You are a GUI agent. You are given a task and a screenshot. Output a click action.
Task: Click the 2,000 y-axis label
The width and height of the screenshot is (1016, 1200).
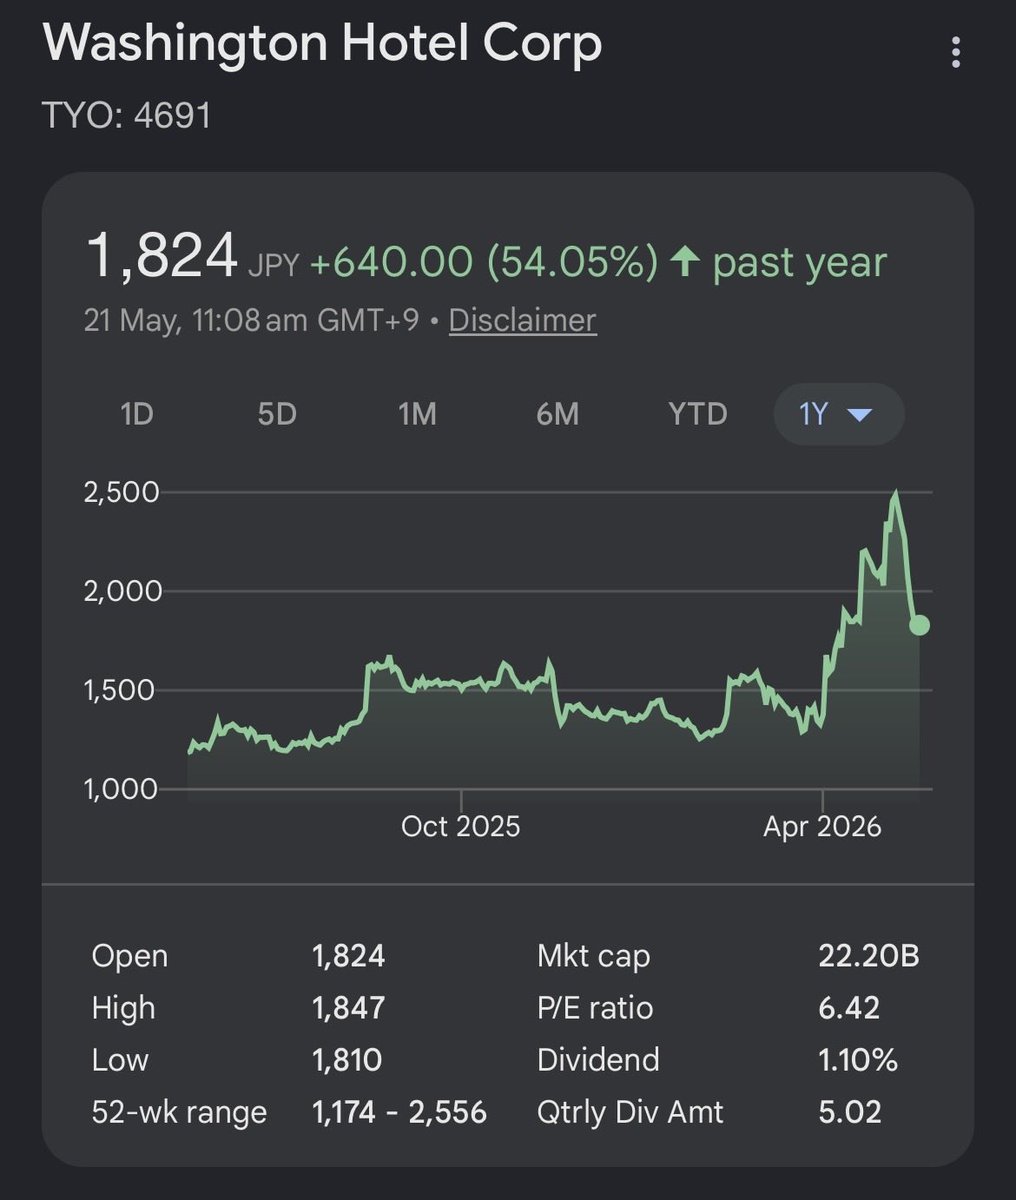[x=122, y=591]
